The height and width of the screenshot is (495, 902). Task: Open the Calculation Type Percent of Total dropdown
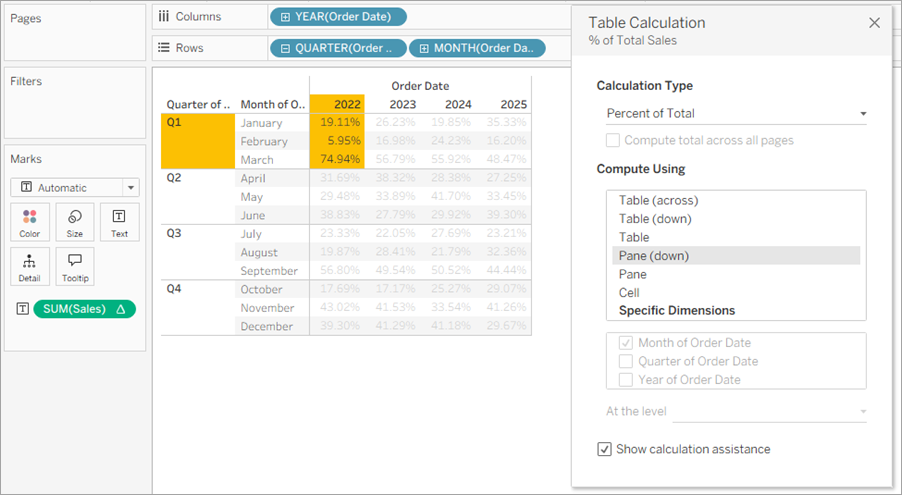736,113
